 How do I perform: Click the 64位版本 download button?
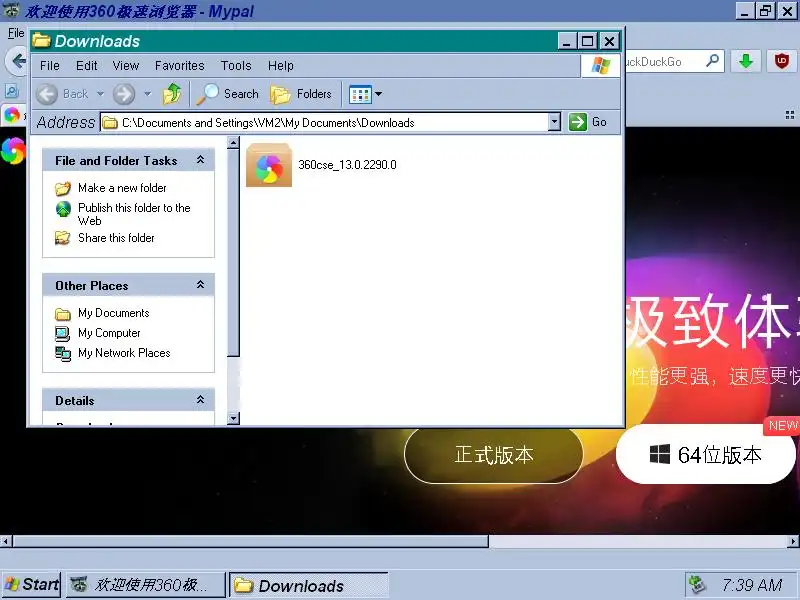point(706,454)
